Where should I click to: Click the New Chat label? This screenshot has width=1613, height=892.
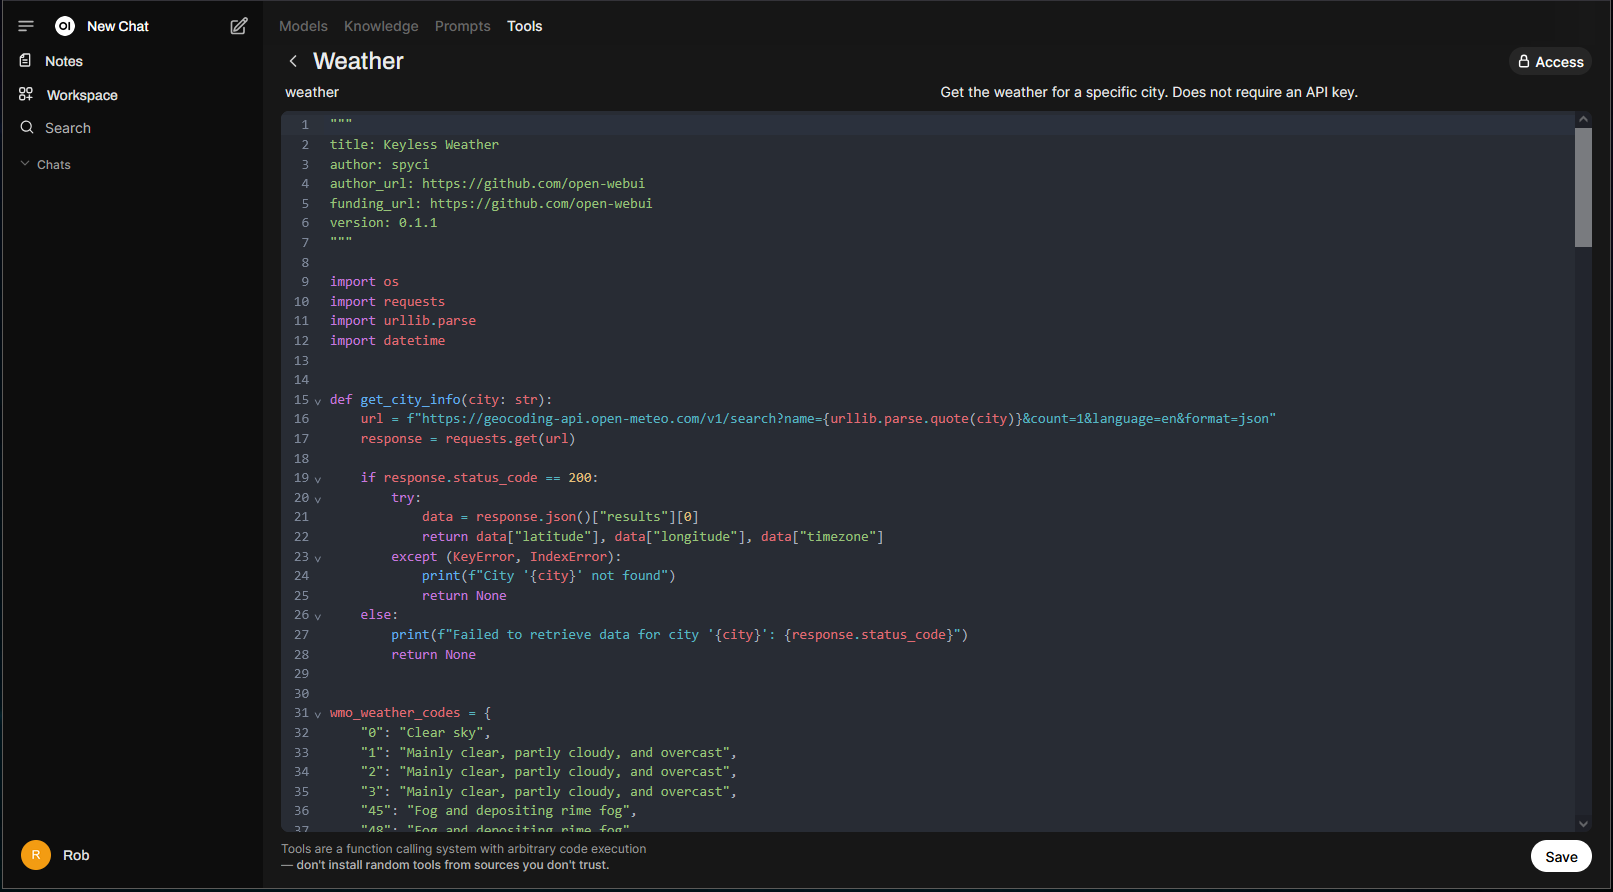[118, 26]
